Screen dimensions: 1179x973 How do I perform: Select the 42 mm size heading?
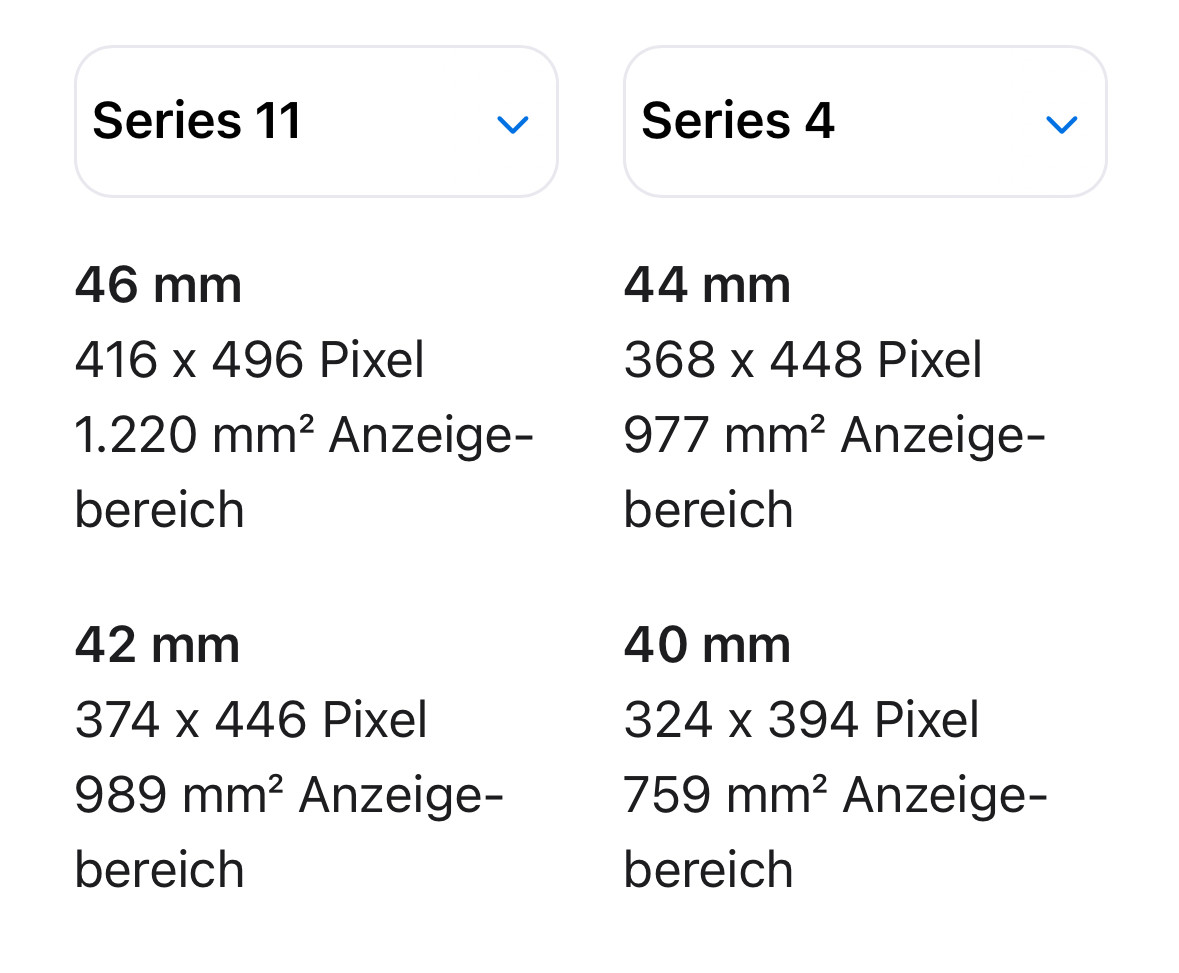(x=157, y=644)
